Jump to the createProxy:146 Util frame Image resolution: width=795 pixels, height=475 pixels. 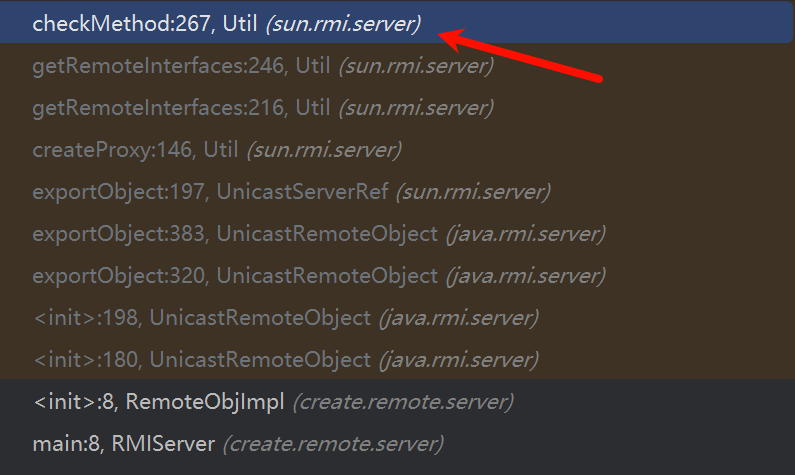pos(398,150)
